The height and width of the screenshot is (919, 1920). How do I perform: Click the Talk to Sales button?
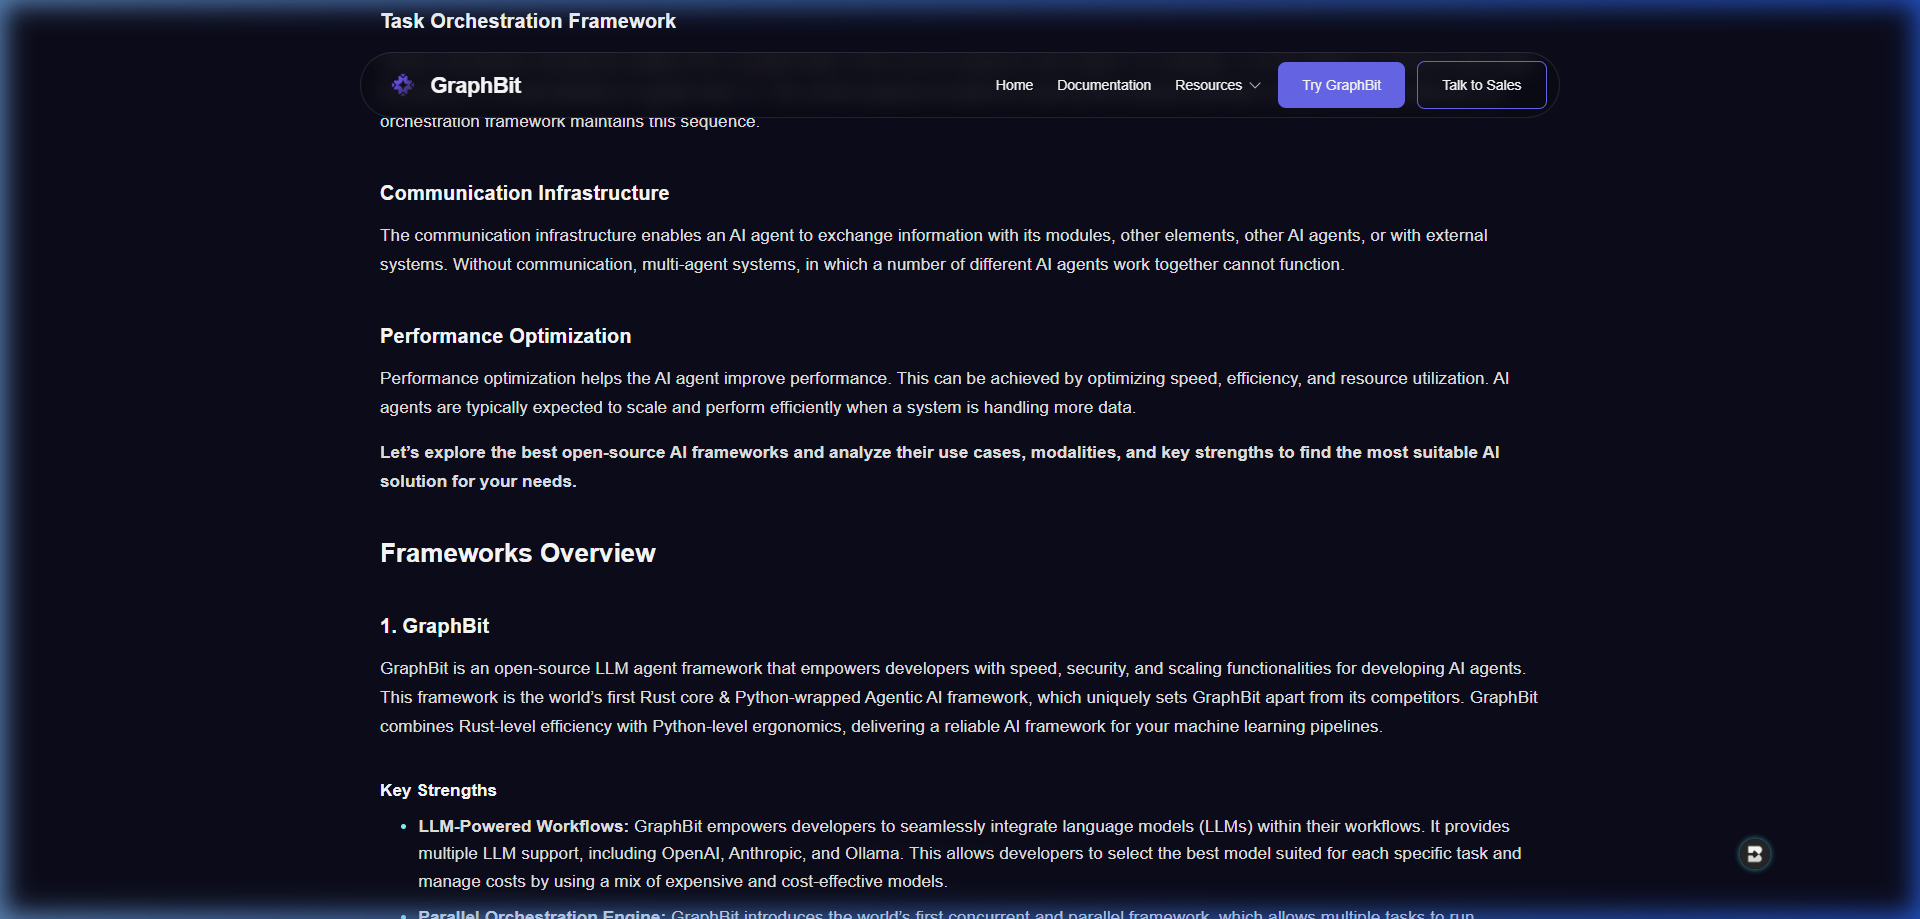pos(1481,85)
